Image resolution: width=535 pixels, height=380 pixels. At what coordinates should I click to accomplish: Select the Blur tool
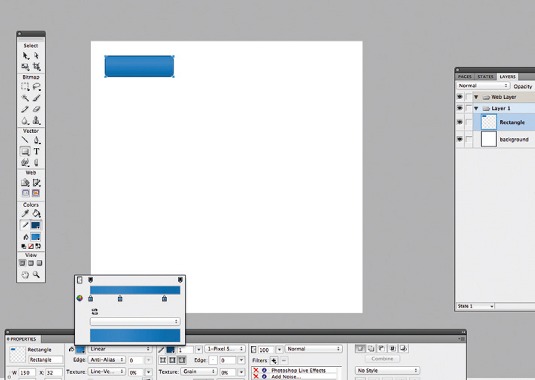coord(26,121)
